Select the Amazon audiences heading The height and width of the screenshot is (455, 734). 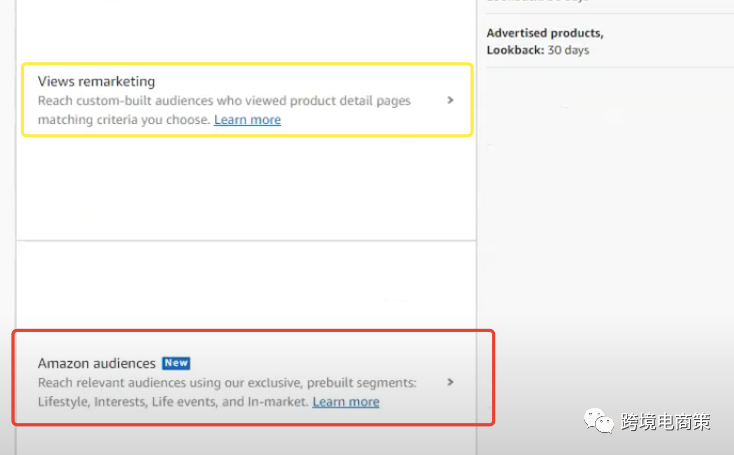click(x=97, y=363)
